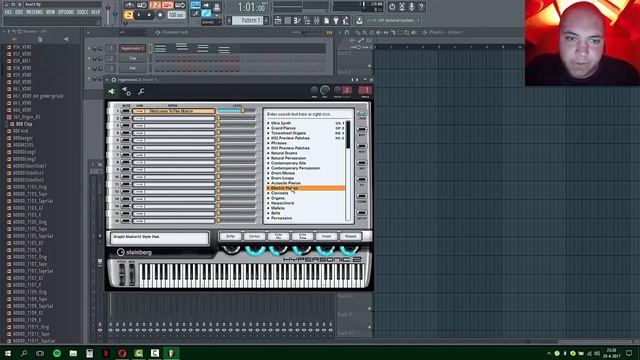Toggle mute LED on the Clap channel
The image size is (640, 360).
[x=89, y=58]
